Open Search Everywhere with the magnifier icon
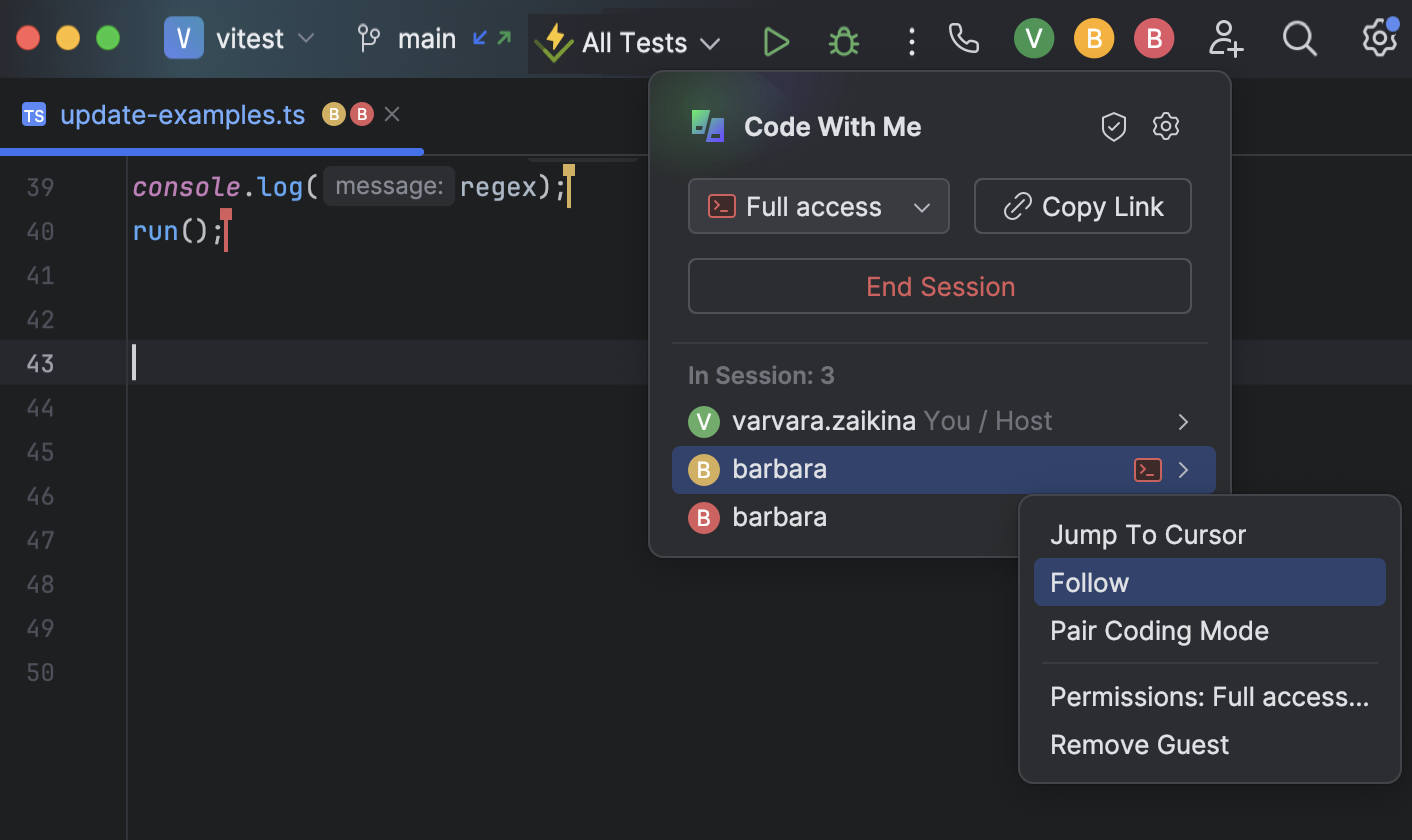Viewport: 1412px width, 840px height. click(x=1299, y=39)
